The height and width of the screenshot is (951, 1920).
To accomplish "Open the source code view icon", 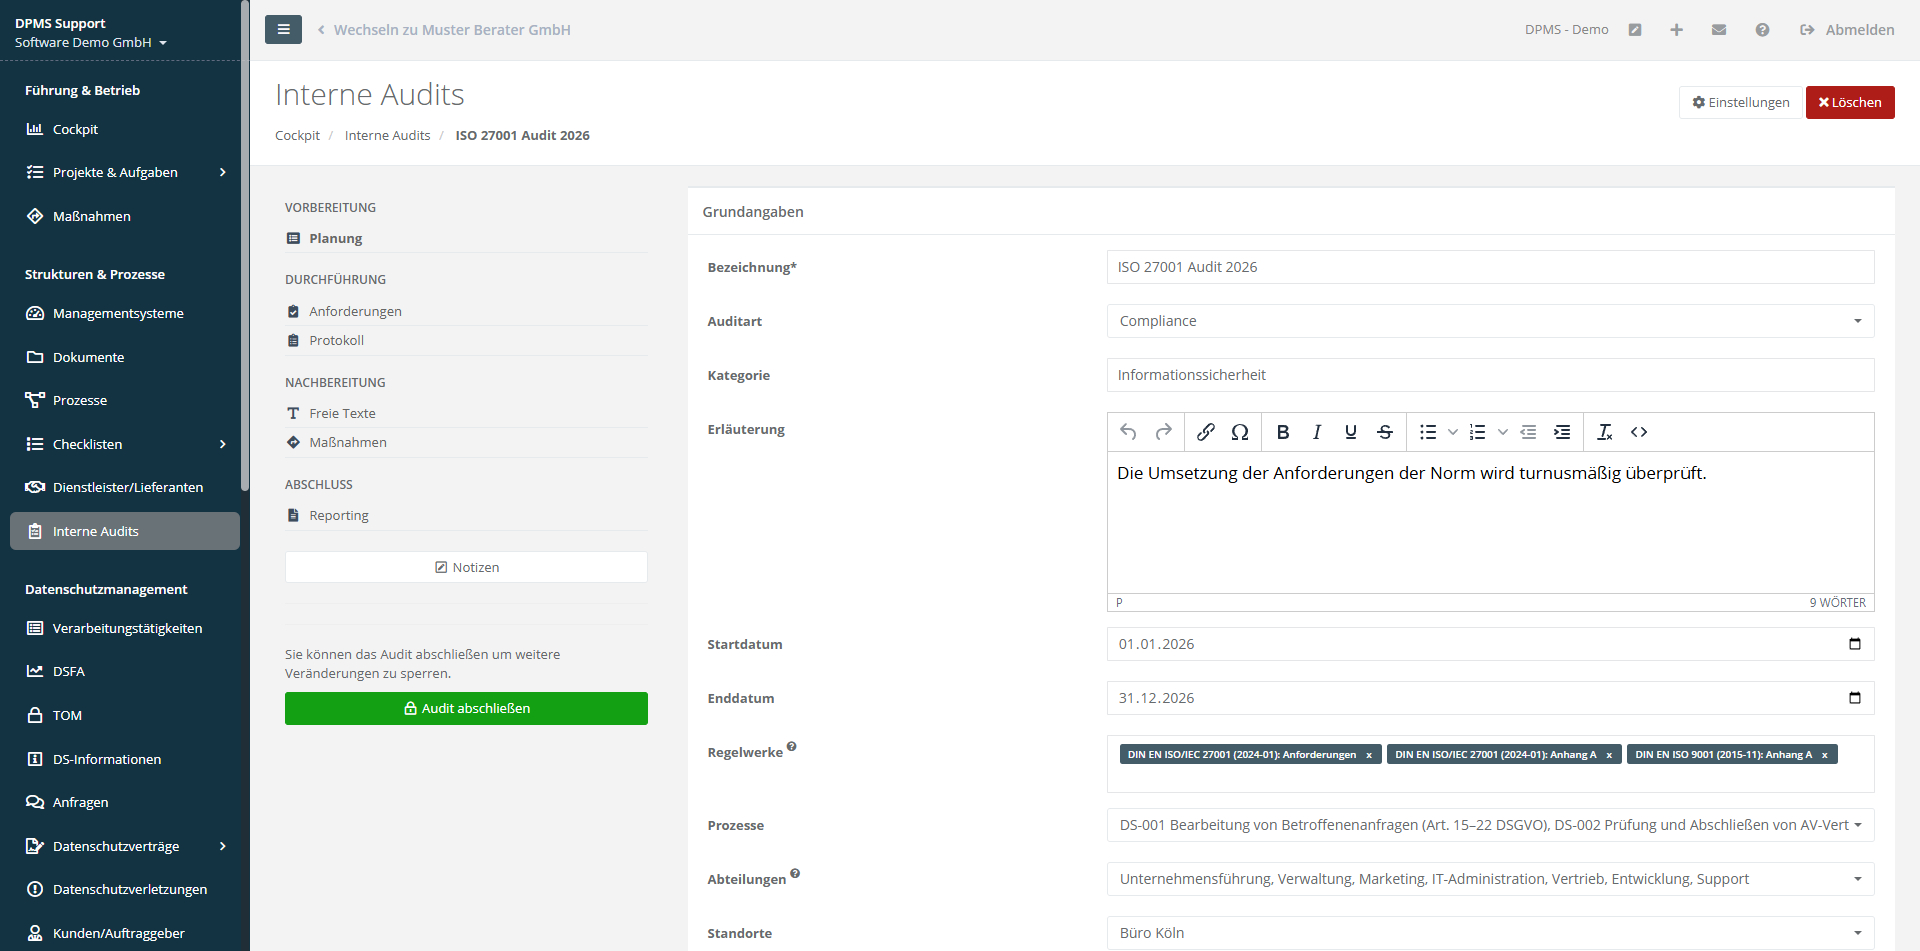I will tap(1639, 432).
